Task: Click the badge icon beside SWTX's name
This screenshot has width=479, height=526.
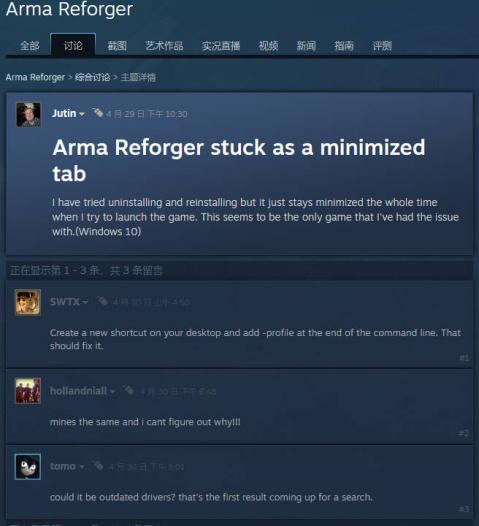Action: (x=102, y=301)
